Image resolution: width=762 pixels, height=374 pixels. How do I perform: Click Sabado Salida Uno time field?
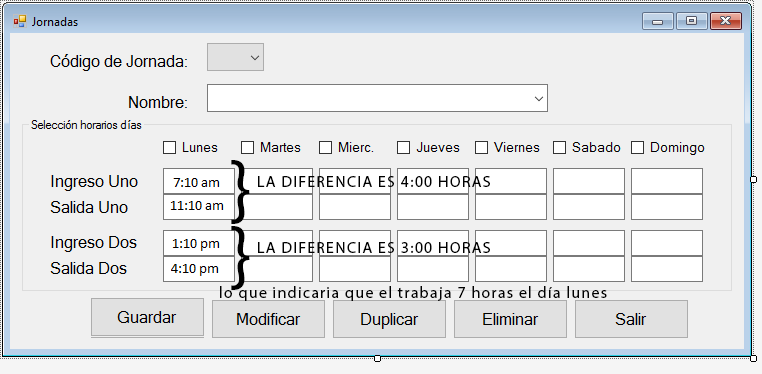(x=589, y=207)
